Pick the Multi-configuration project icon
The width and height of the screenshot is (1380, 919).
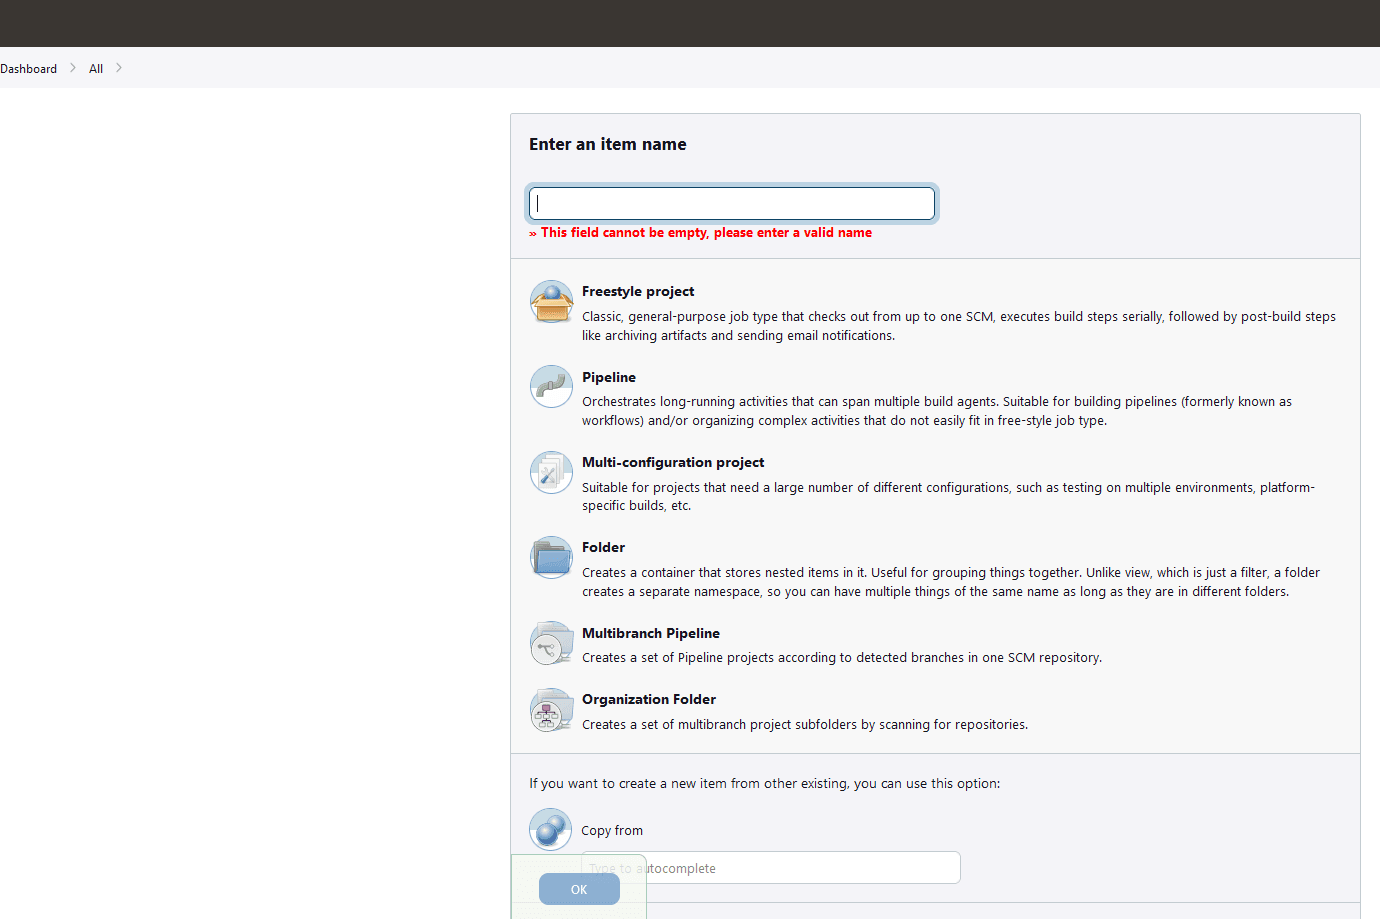click(551, 472)
